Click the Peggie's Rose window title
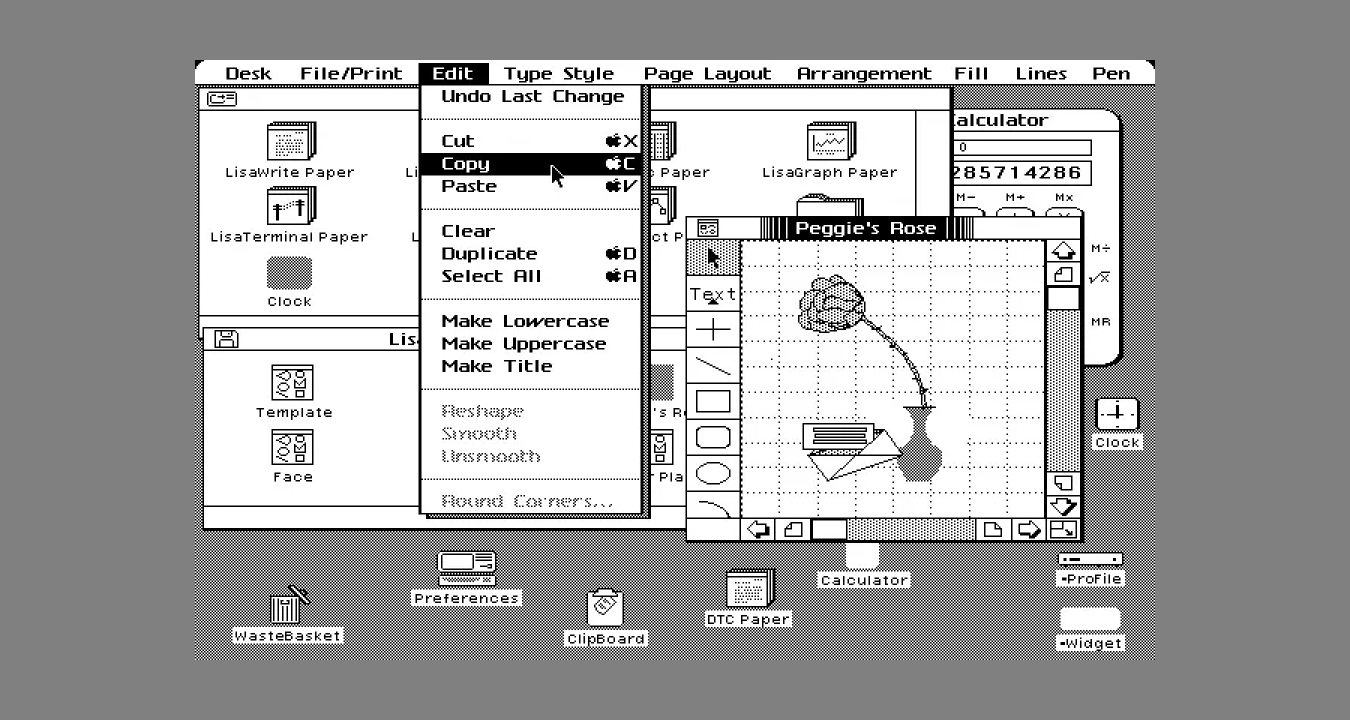Viewport: 1350px width, 720px height. (x=865, y=229)
